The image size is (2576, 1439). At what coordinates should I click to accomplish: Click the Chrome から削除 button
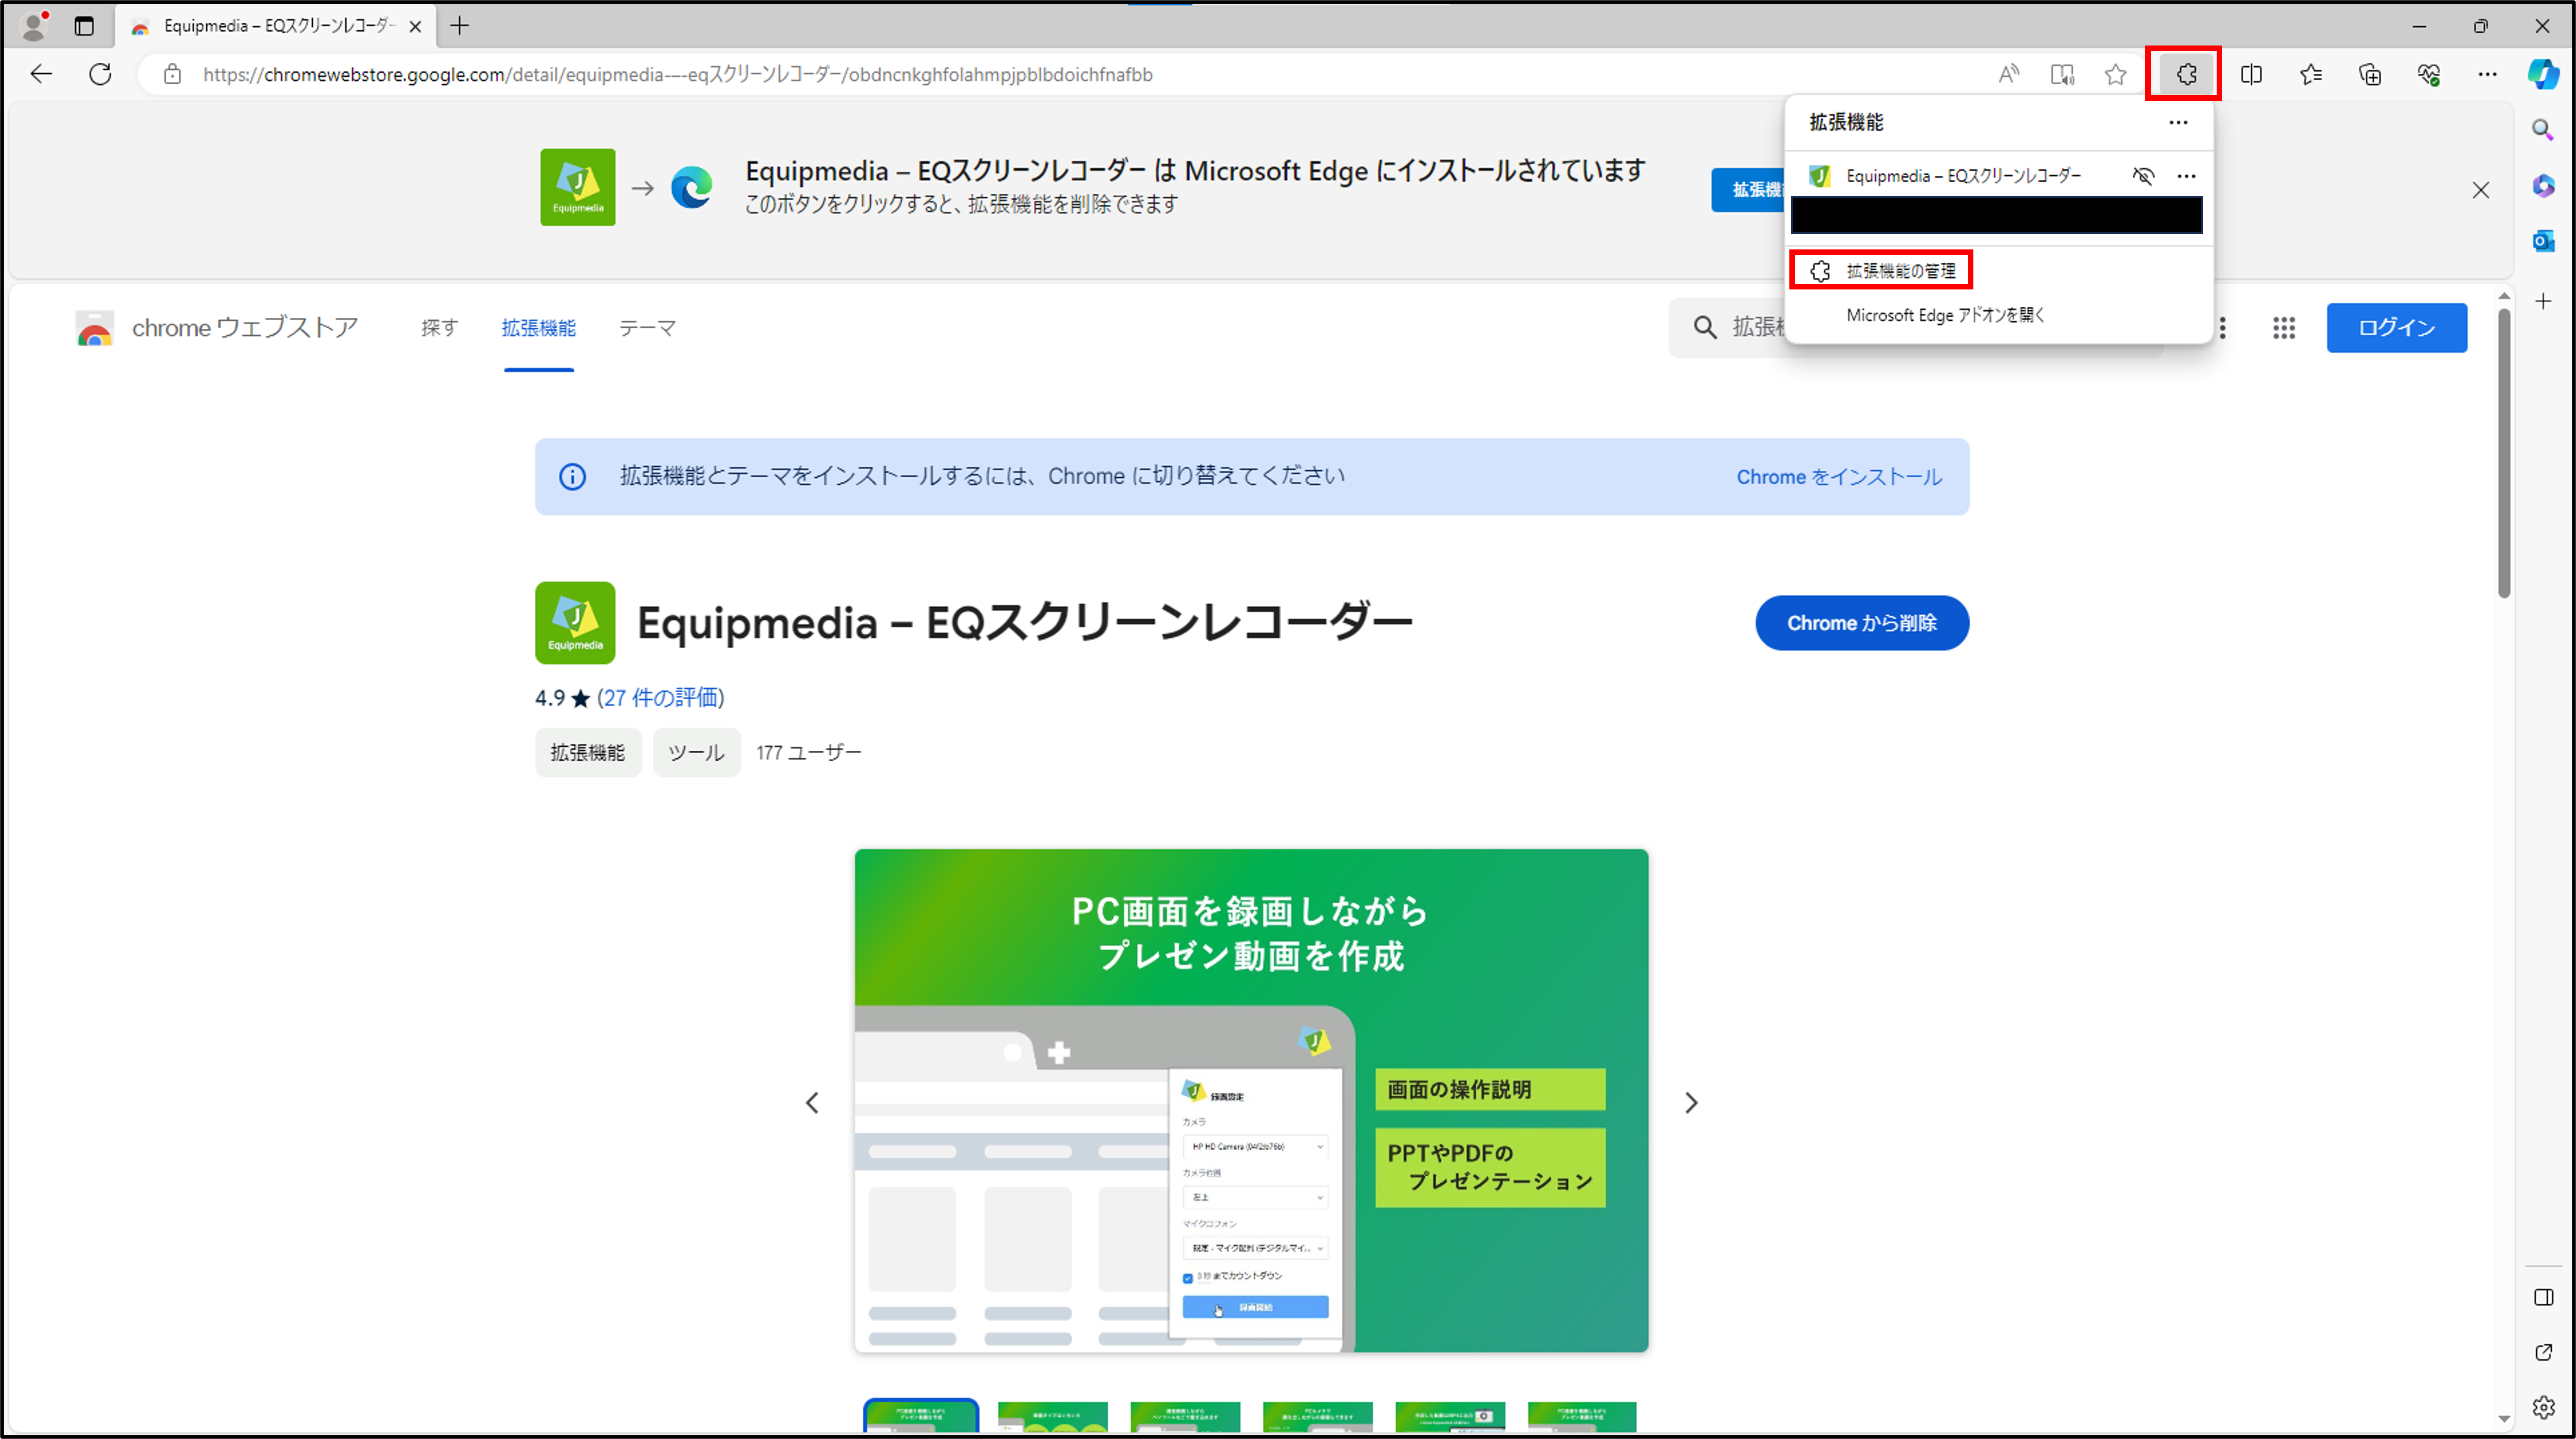tap(1861, 623)
